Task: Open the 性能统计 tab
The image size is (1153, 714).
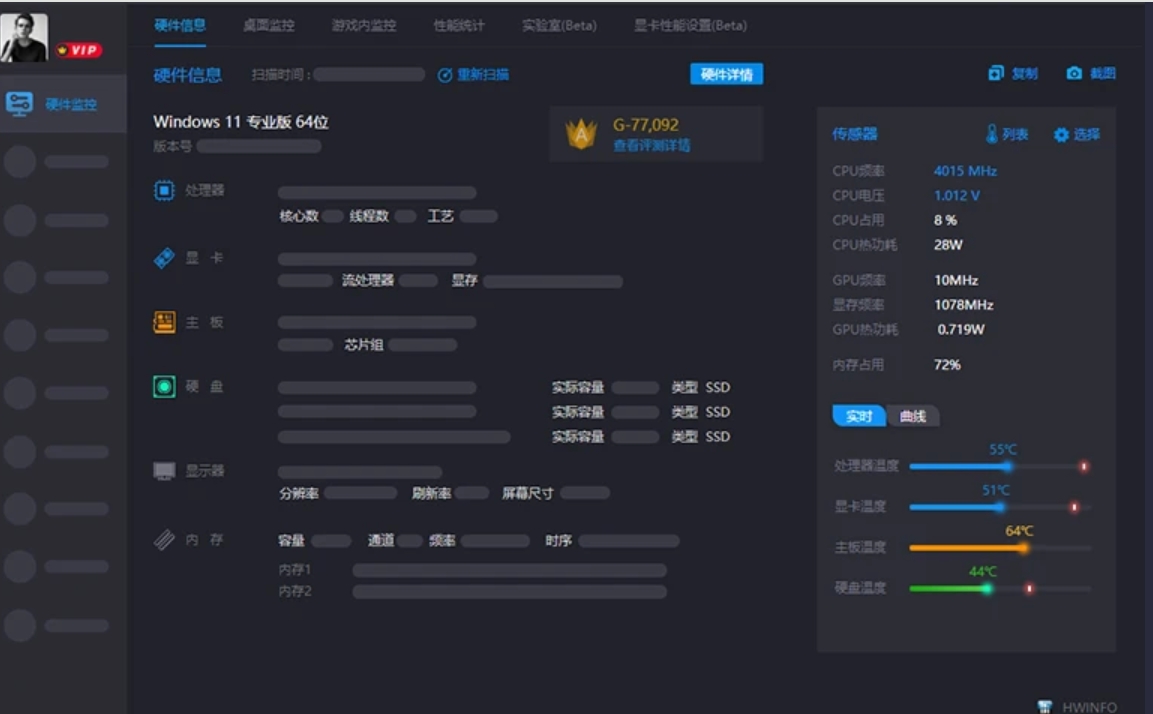Action: (459, 25)
